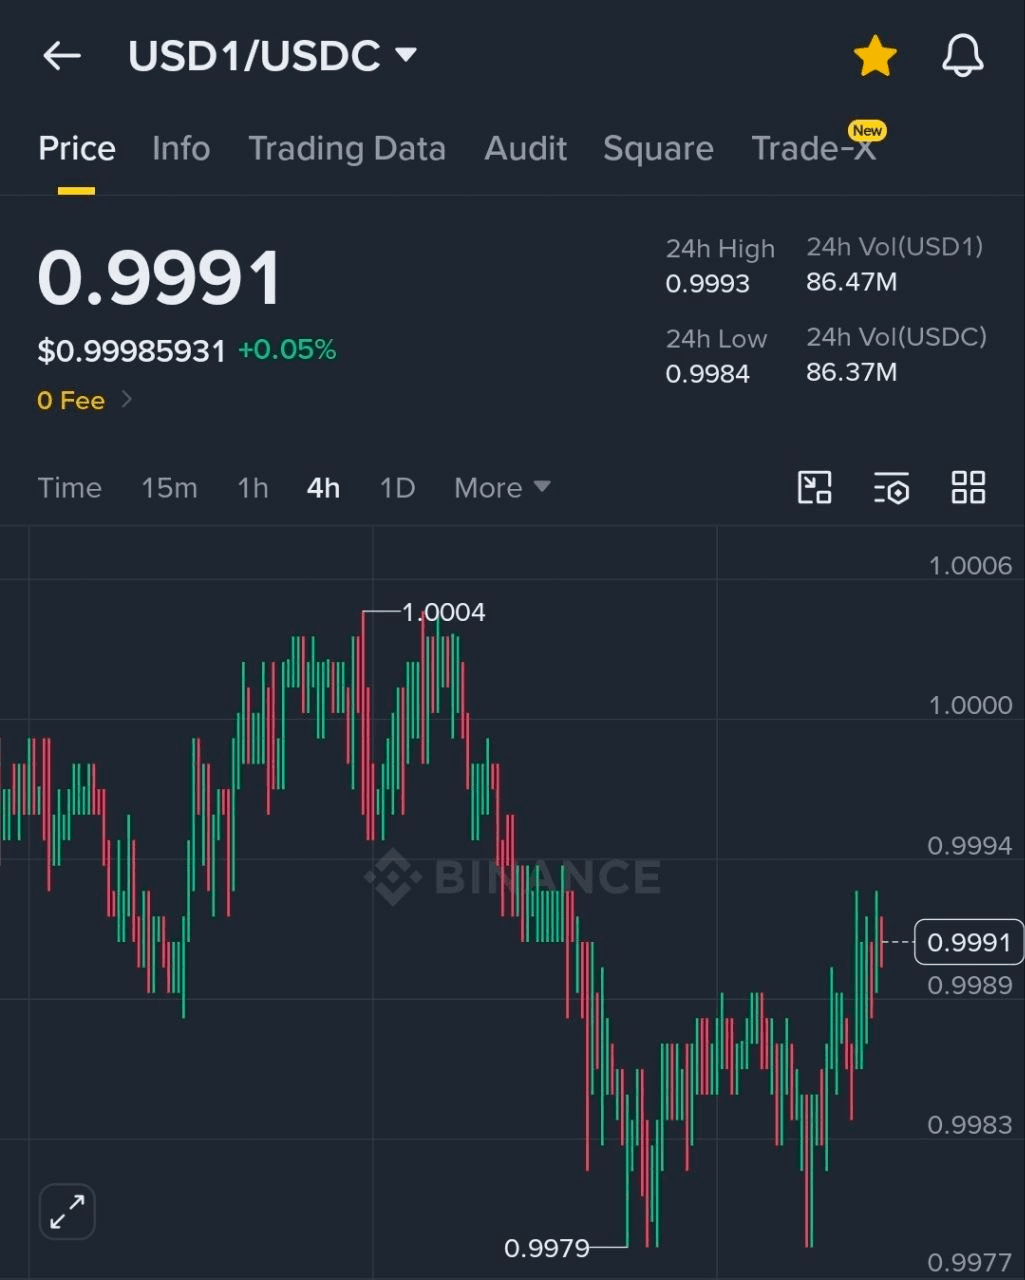
Task: Select the 1D chart interval
Action: click(x=397, y=488)
